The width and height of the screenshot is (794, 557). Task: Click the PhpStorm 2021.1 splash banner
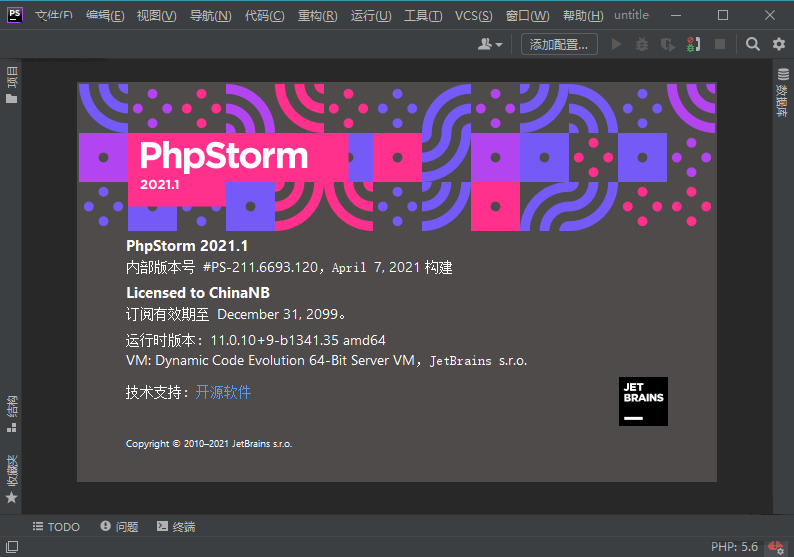[x=397, y=157]
